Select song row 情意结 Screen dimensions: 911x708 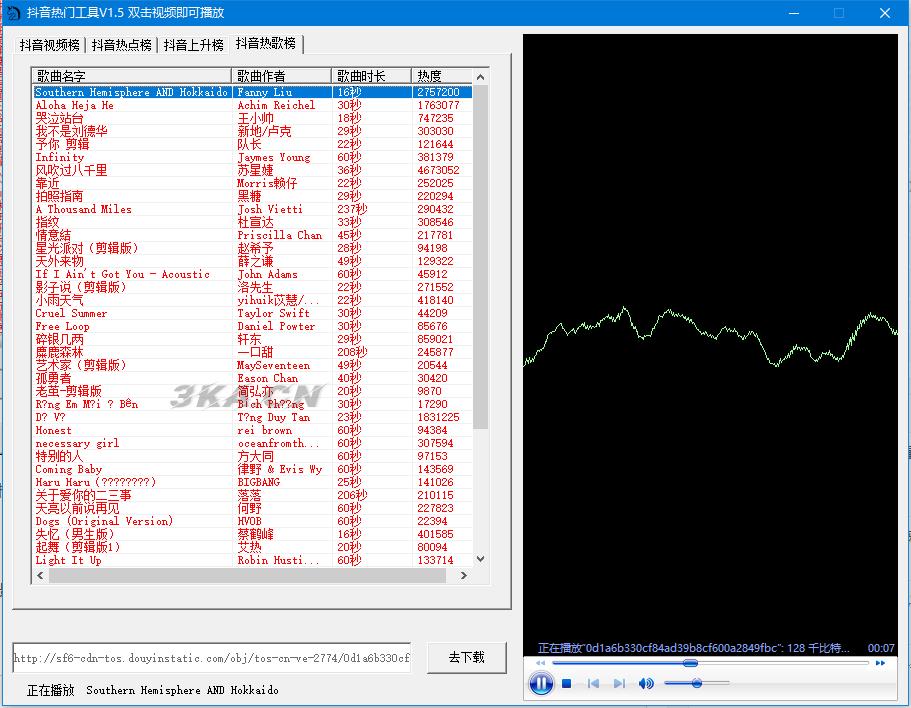pyautogui.click(x=252, y=235)
